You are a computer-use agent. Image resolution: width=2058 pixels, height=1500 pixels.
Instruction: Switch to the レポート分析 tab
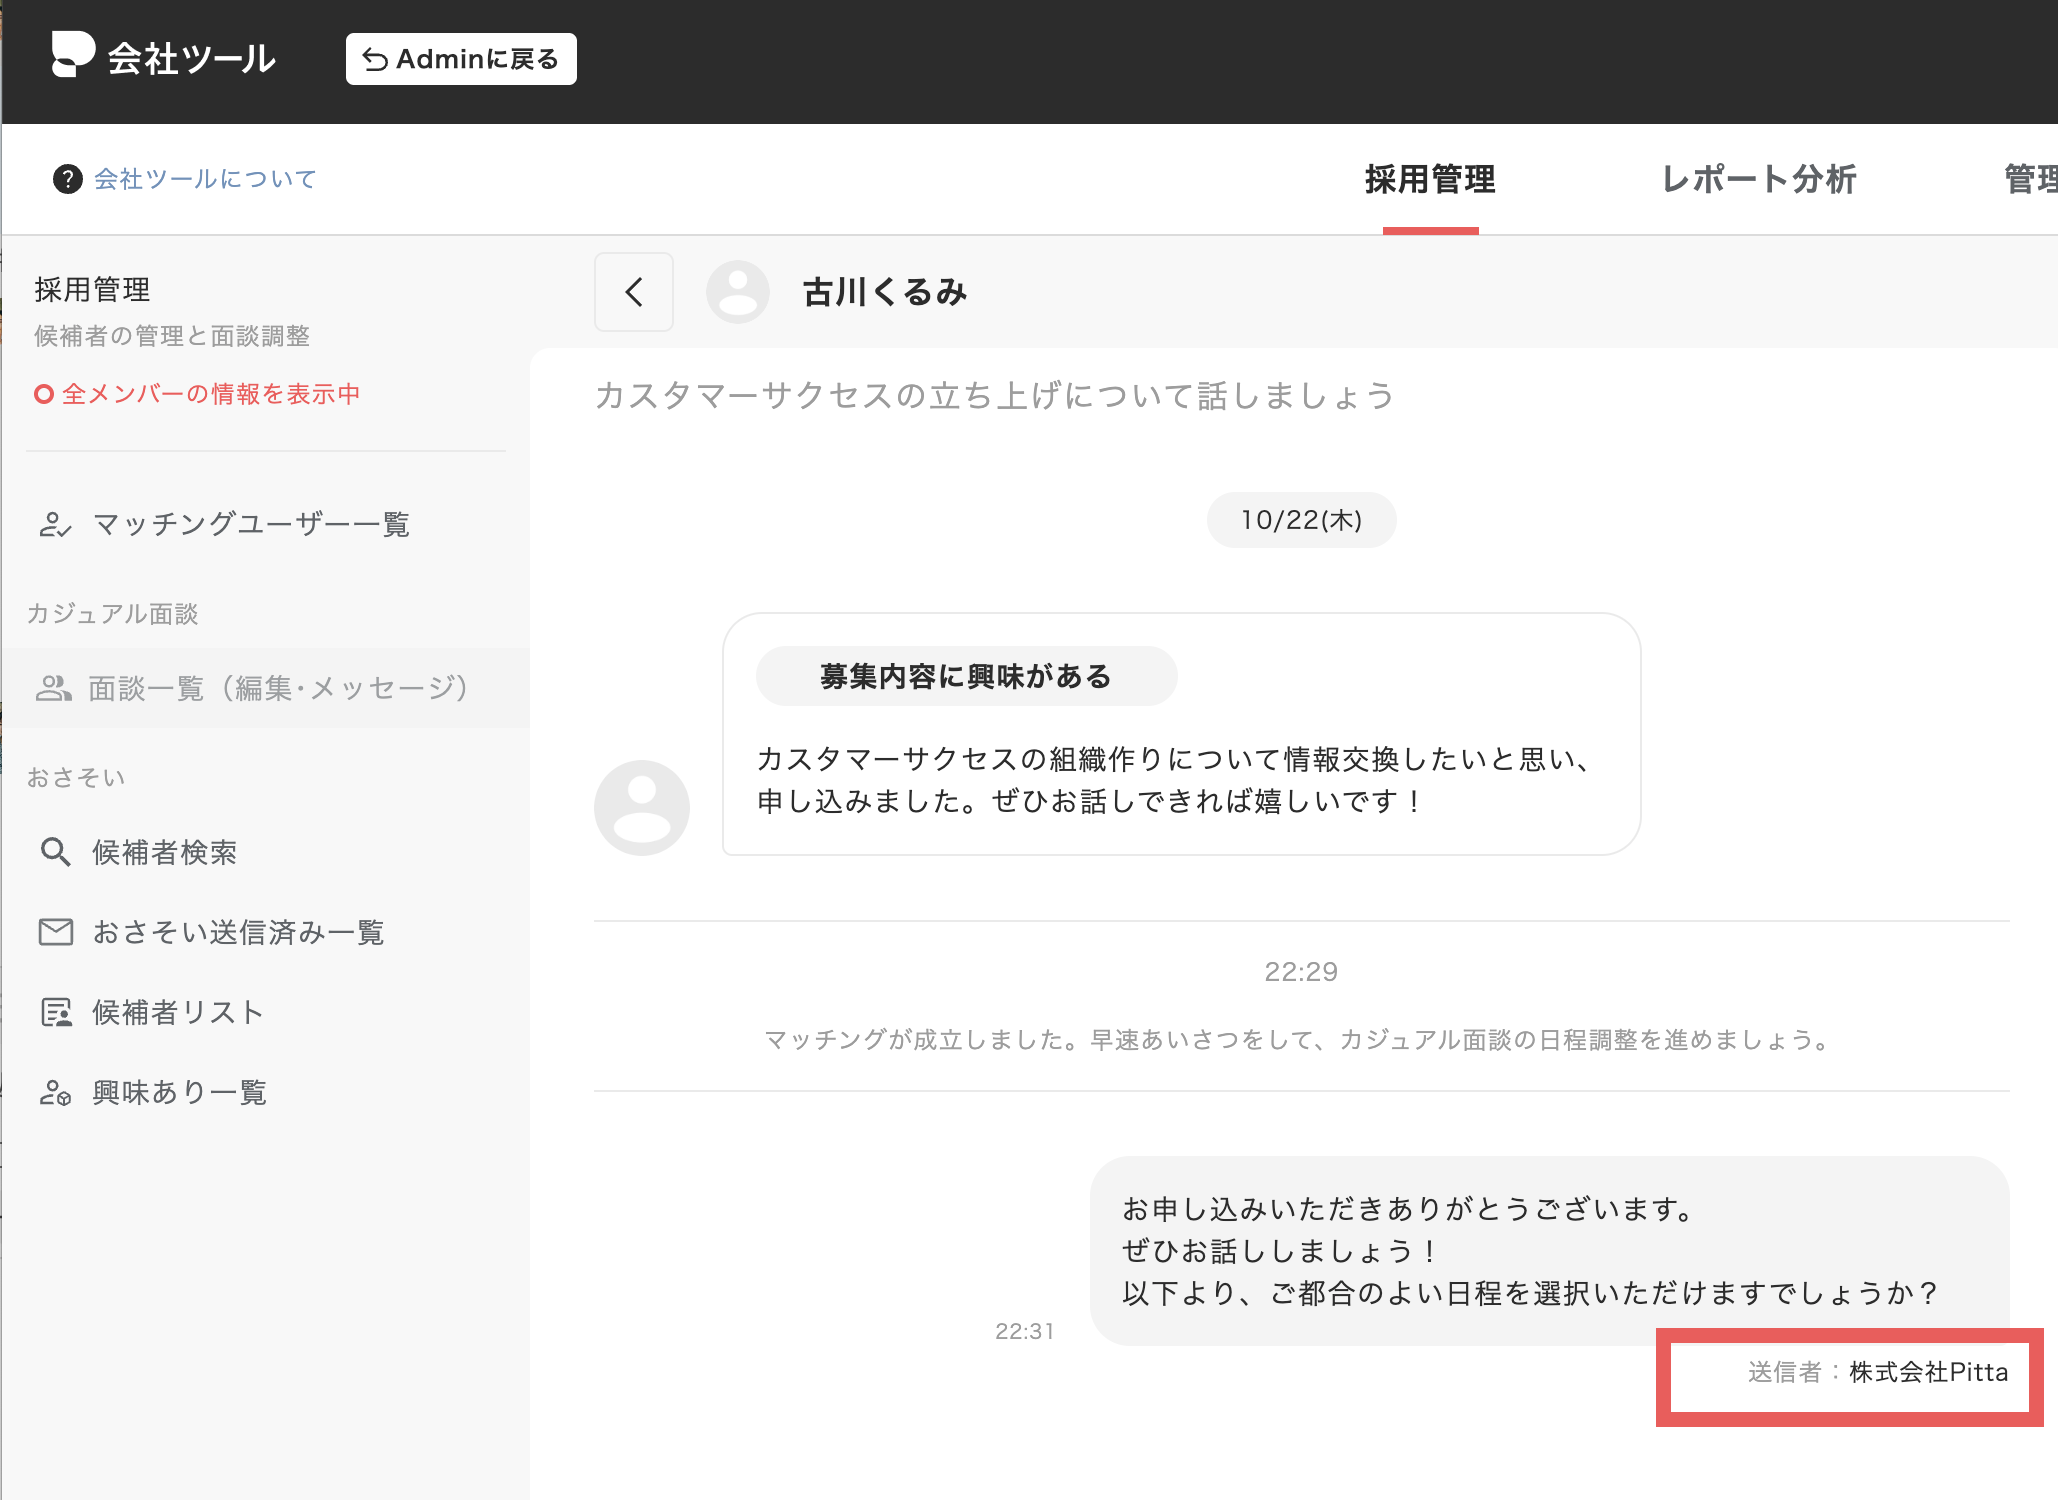click(x=1759, y=180)
